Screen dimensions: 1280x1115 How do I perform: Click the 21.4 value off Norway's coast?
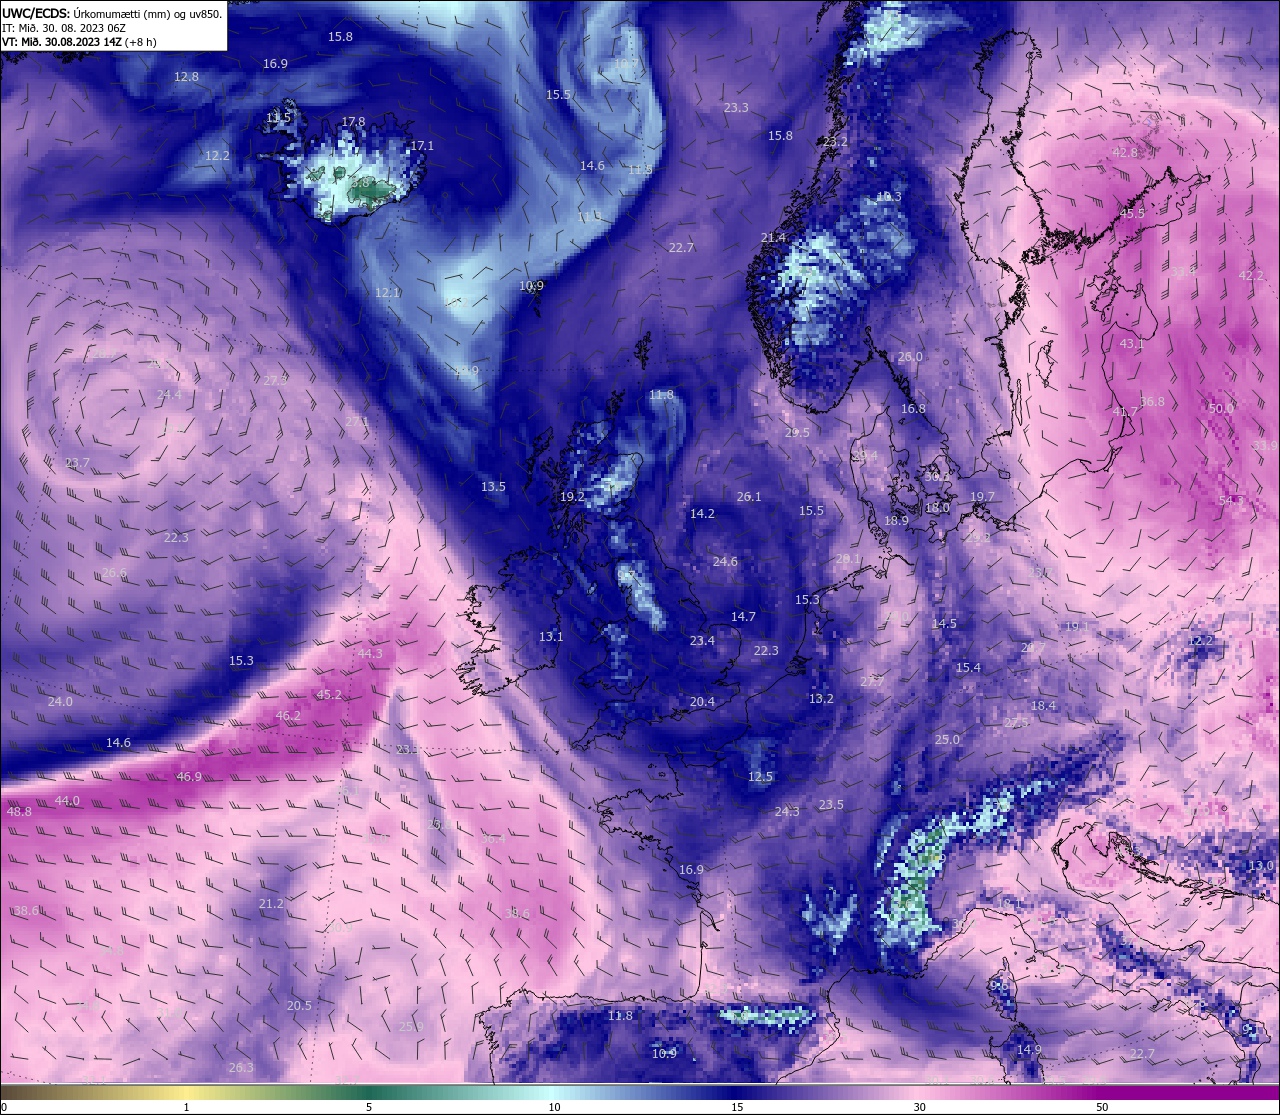tap(773, 238)
